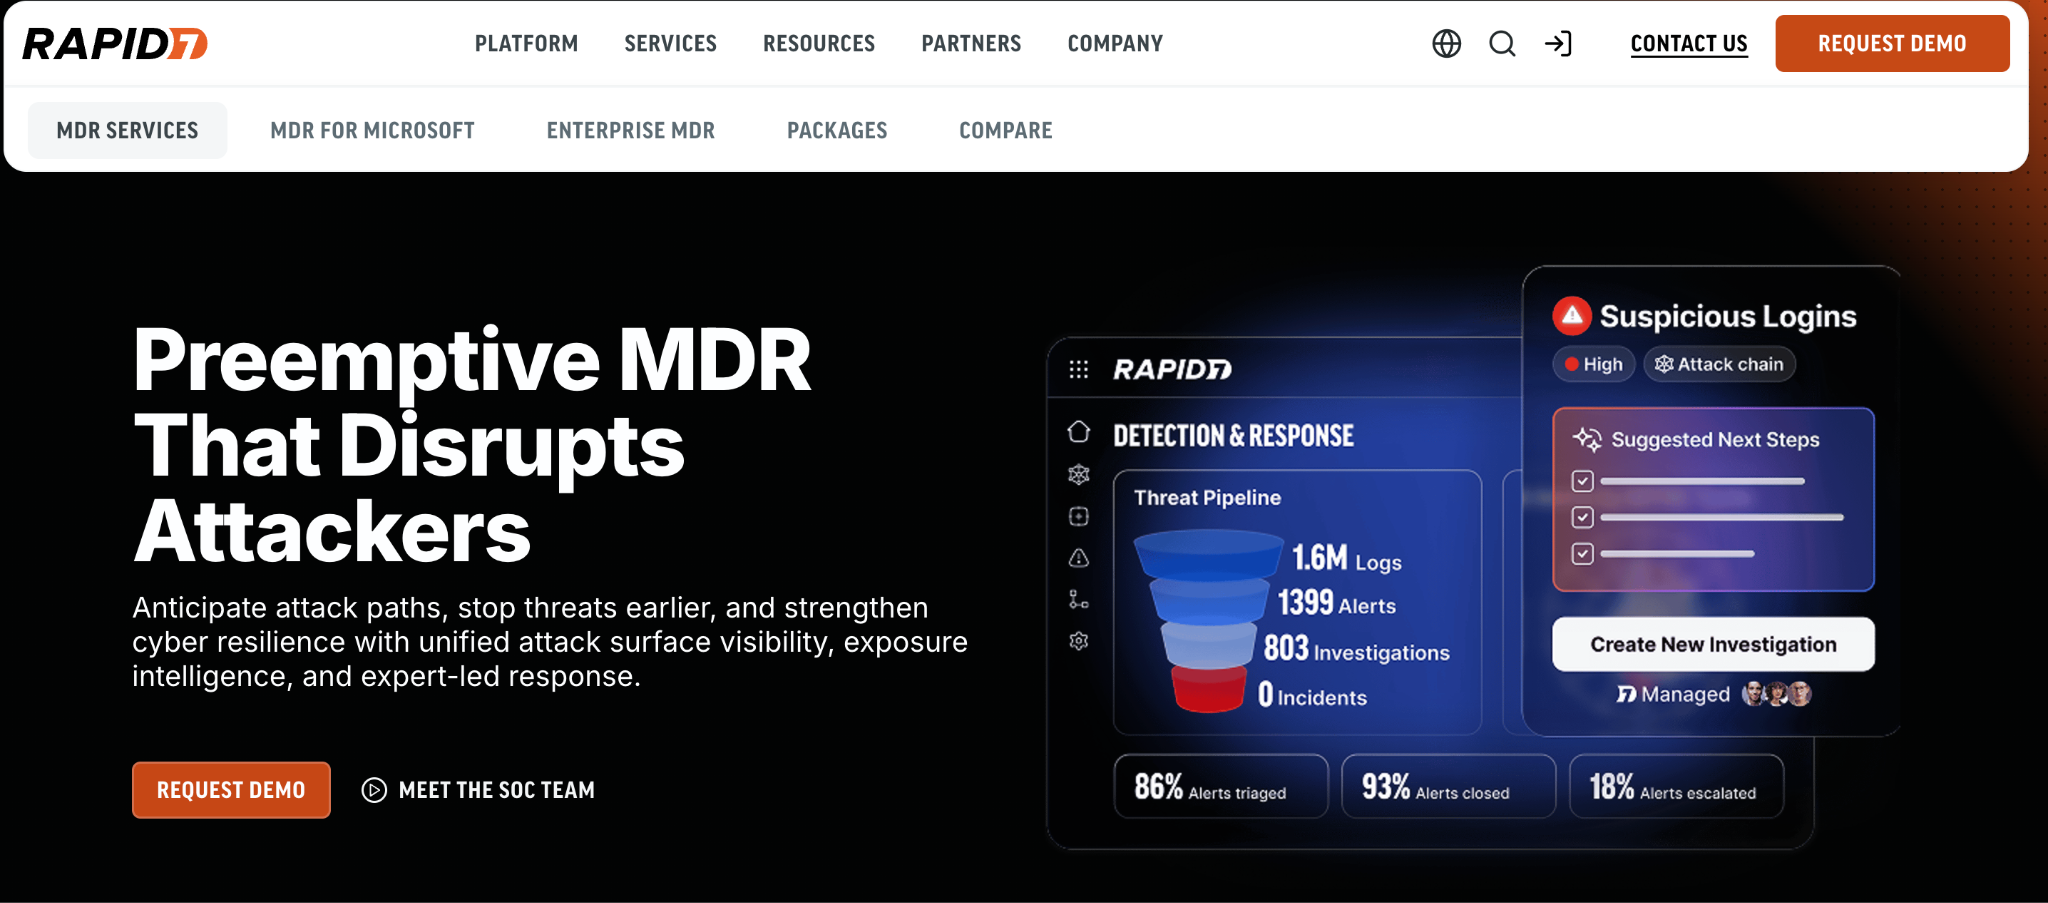Click the red alert icon by Suspicious Logins
Screen dimensions: 2048x903
[x=1572, y=316]
